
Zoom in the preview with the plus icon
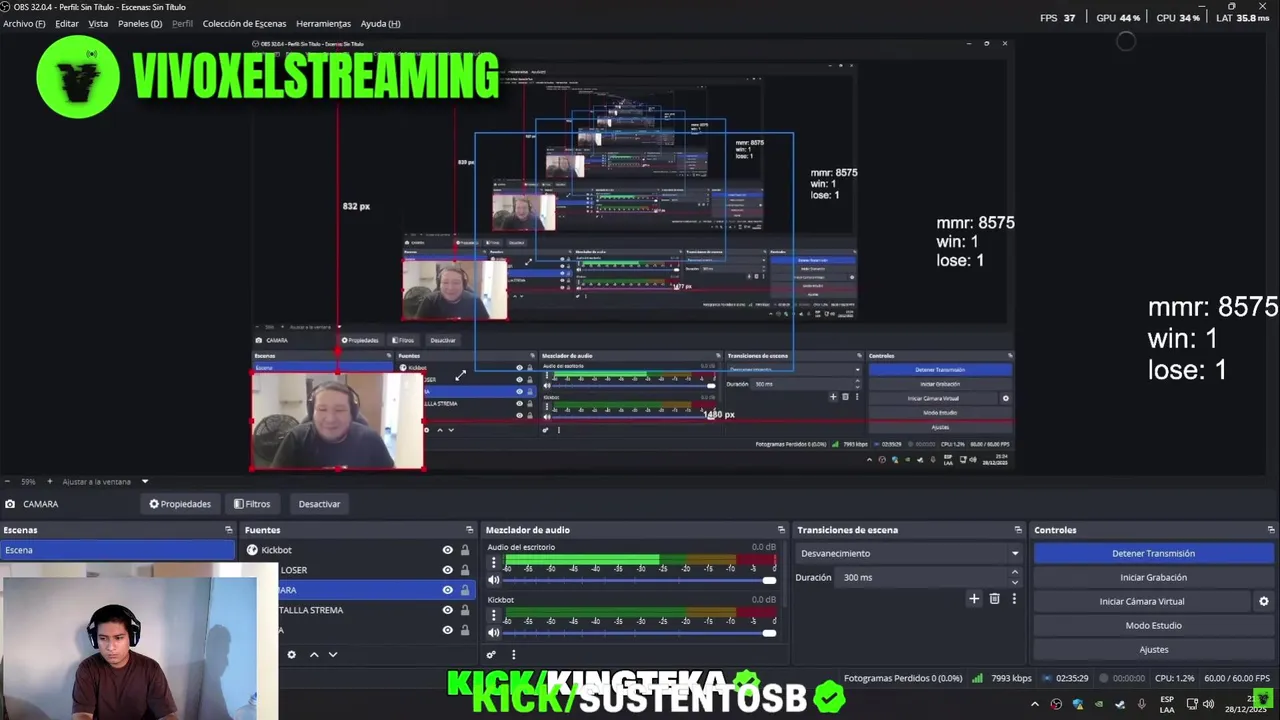(50, 481)
